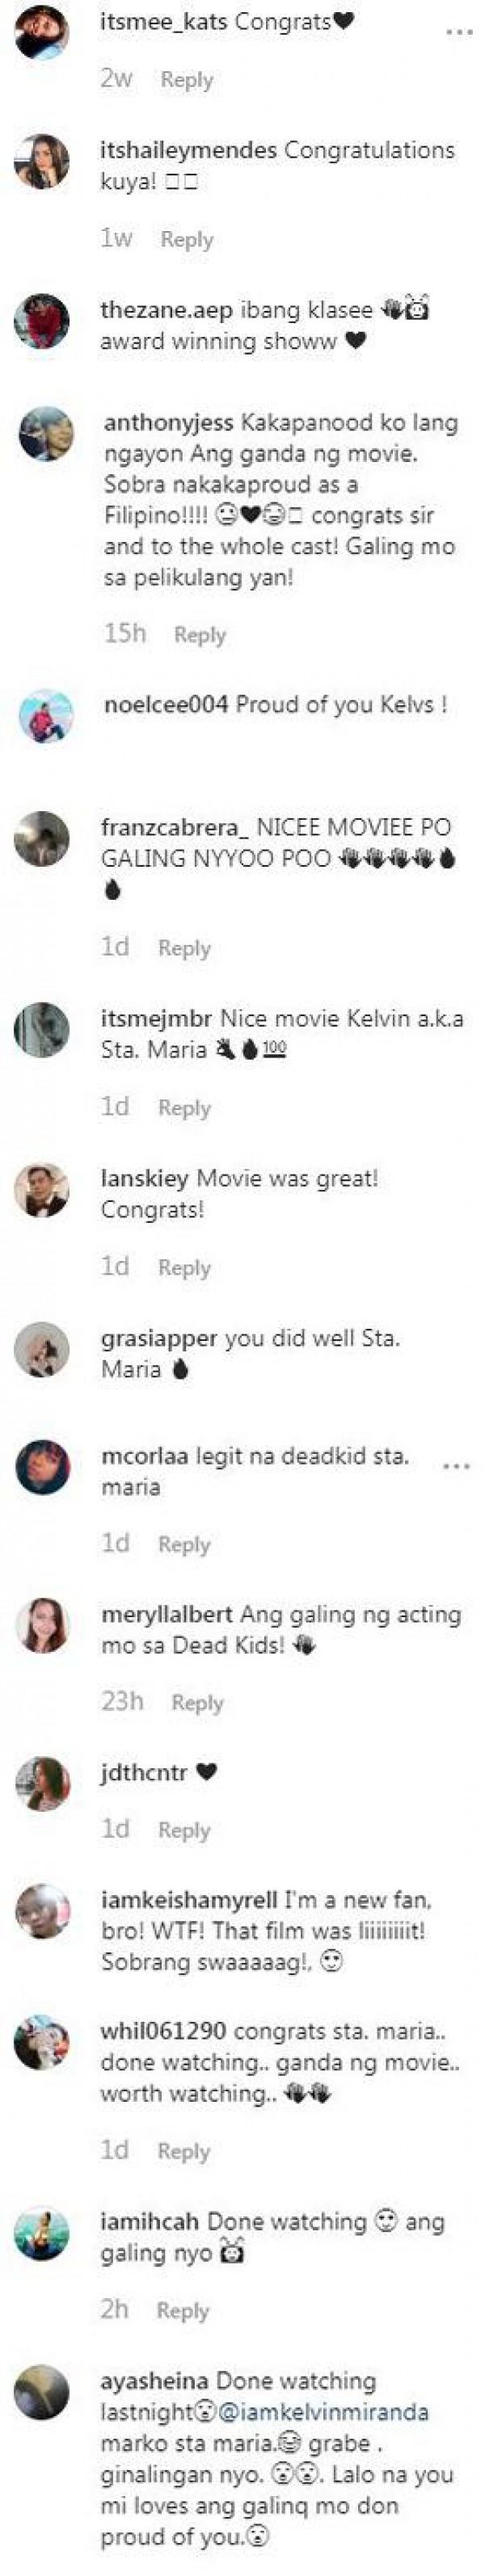View thezane.aep profile photo
485x2576 pixels.
point(42,321)
